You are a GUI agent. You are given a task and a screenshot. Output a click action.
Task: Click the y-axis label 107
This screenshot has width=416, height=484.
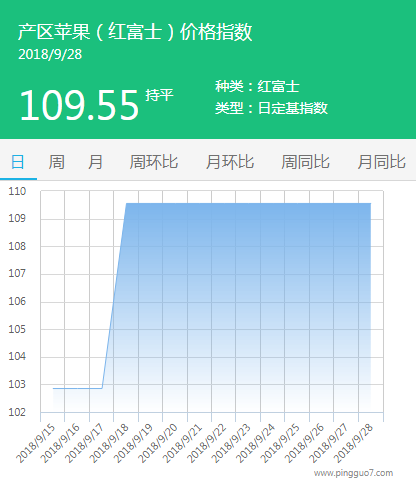(17, 274)
